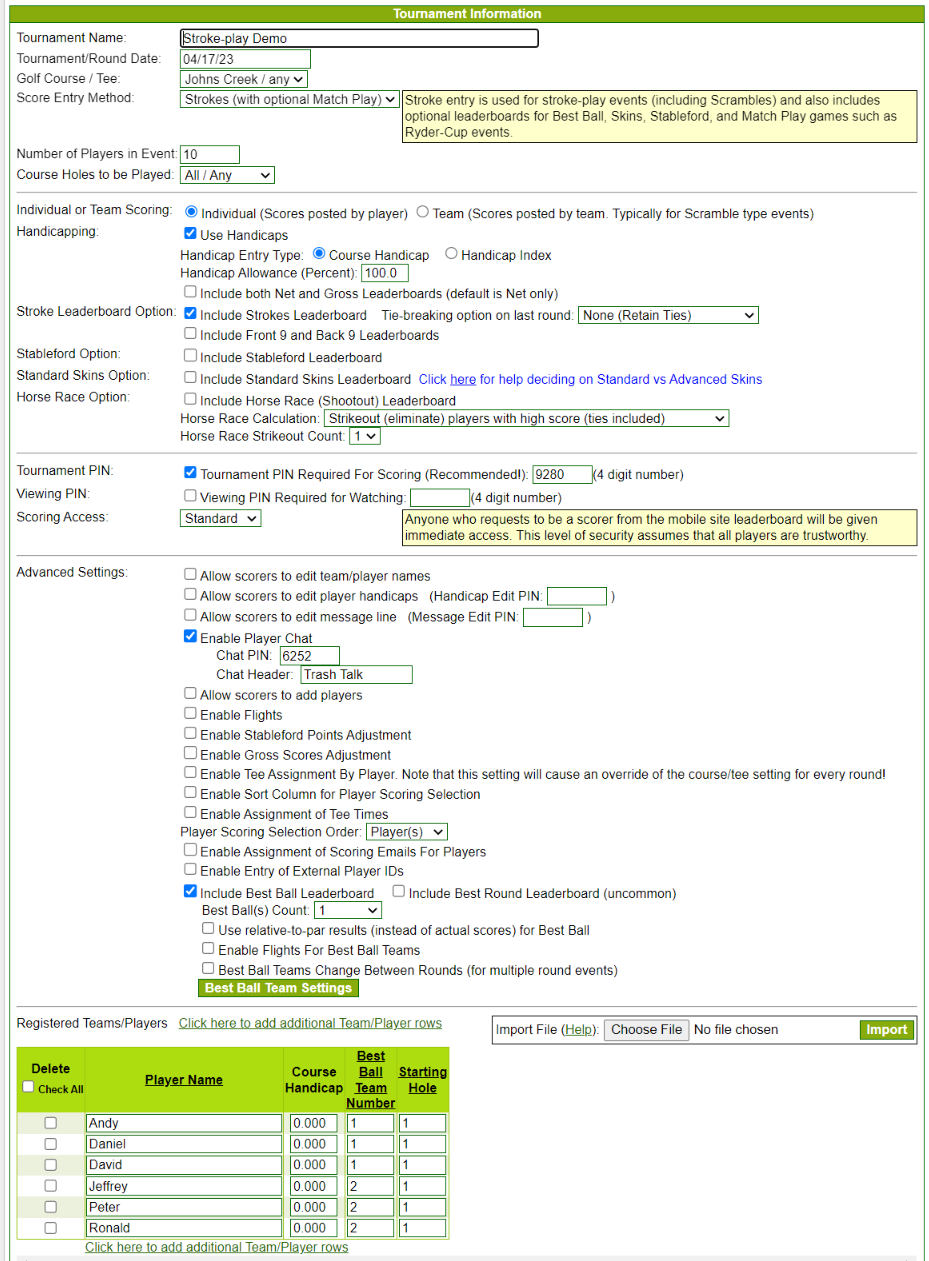
Task: Open the Import File Help link
Action: point(578,1030)
